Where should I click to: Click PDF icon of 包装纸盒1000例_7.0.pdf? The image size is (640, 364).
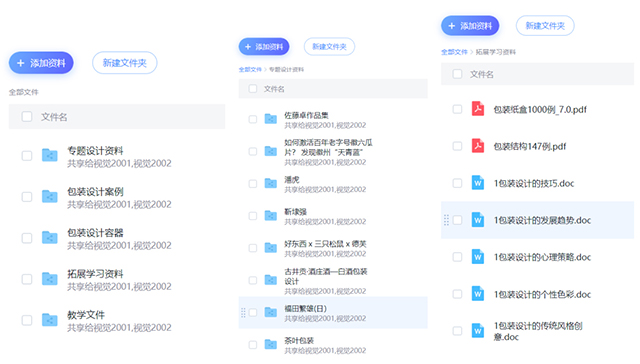pos(478,109)
